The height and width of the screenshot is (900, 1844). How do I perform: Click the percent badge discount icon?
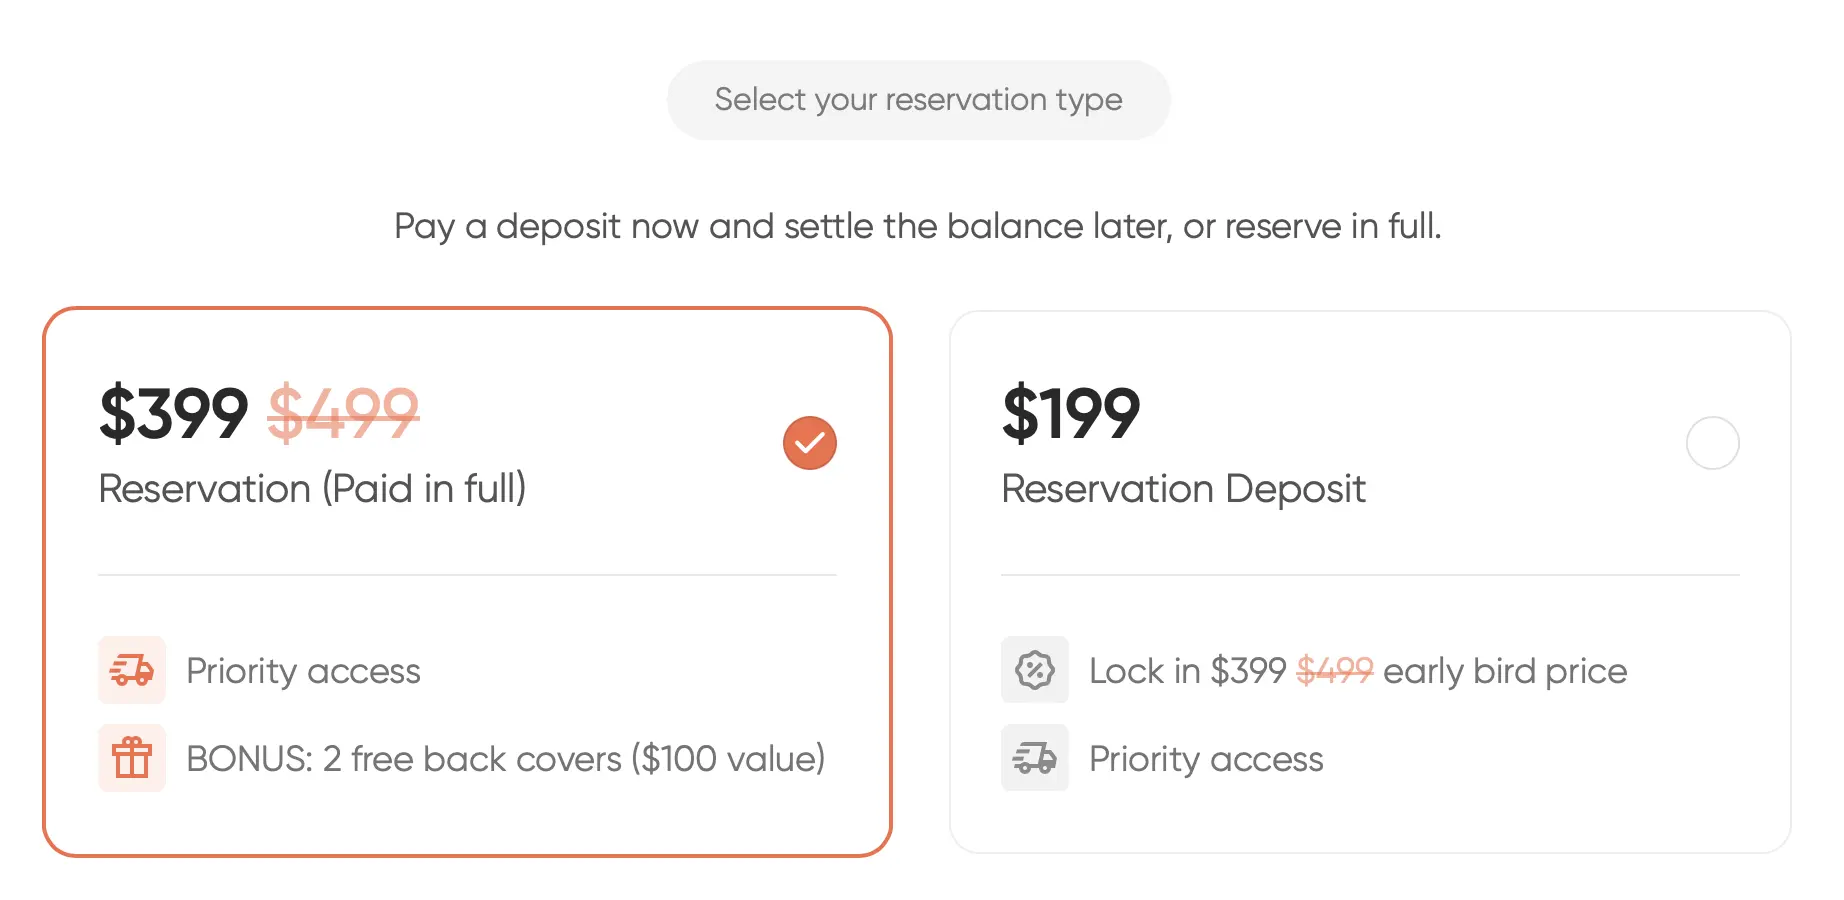[1035, 670]
